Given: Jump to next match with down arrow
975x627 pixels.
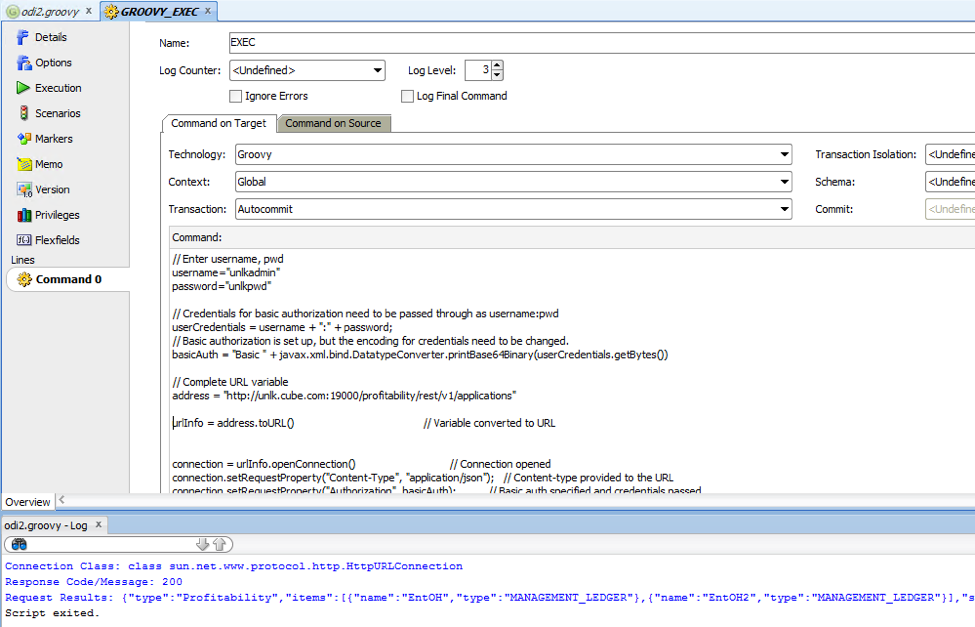Looking at the screenshot, I should (202, 544).
